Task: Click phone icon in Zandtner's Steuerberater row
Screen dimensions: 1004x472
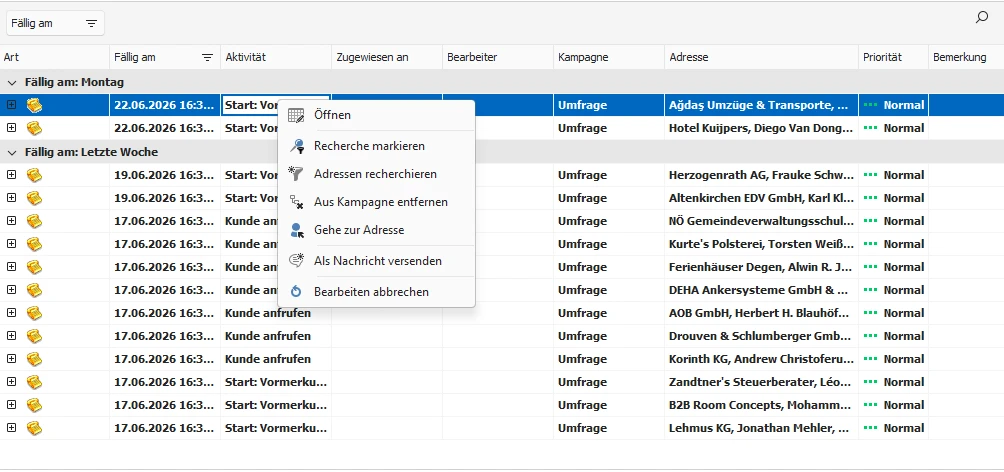Action: click(x=34, y=382)
